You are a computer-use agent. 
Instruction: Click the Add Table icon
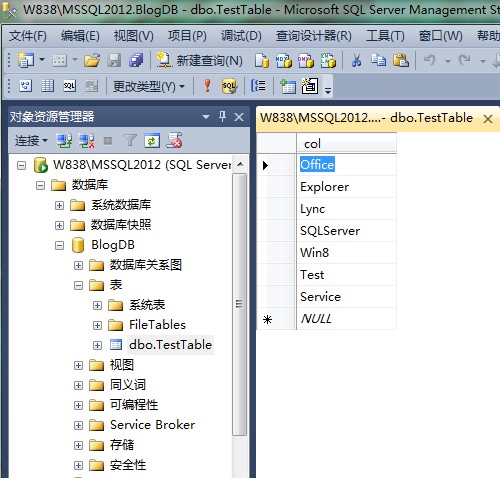(x=288, y=86)
